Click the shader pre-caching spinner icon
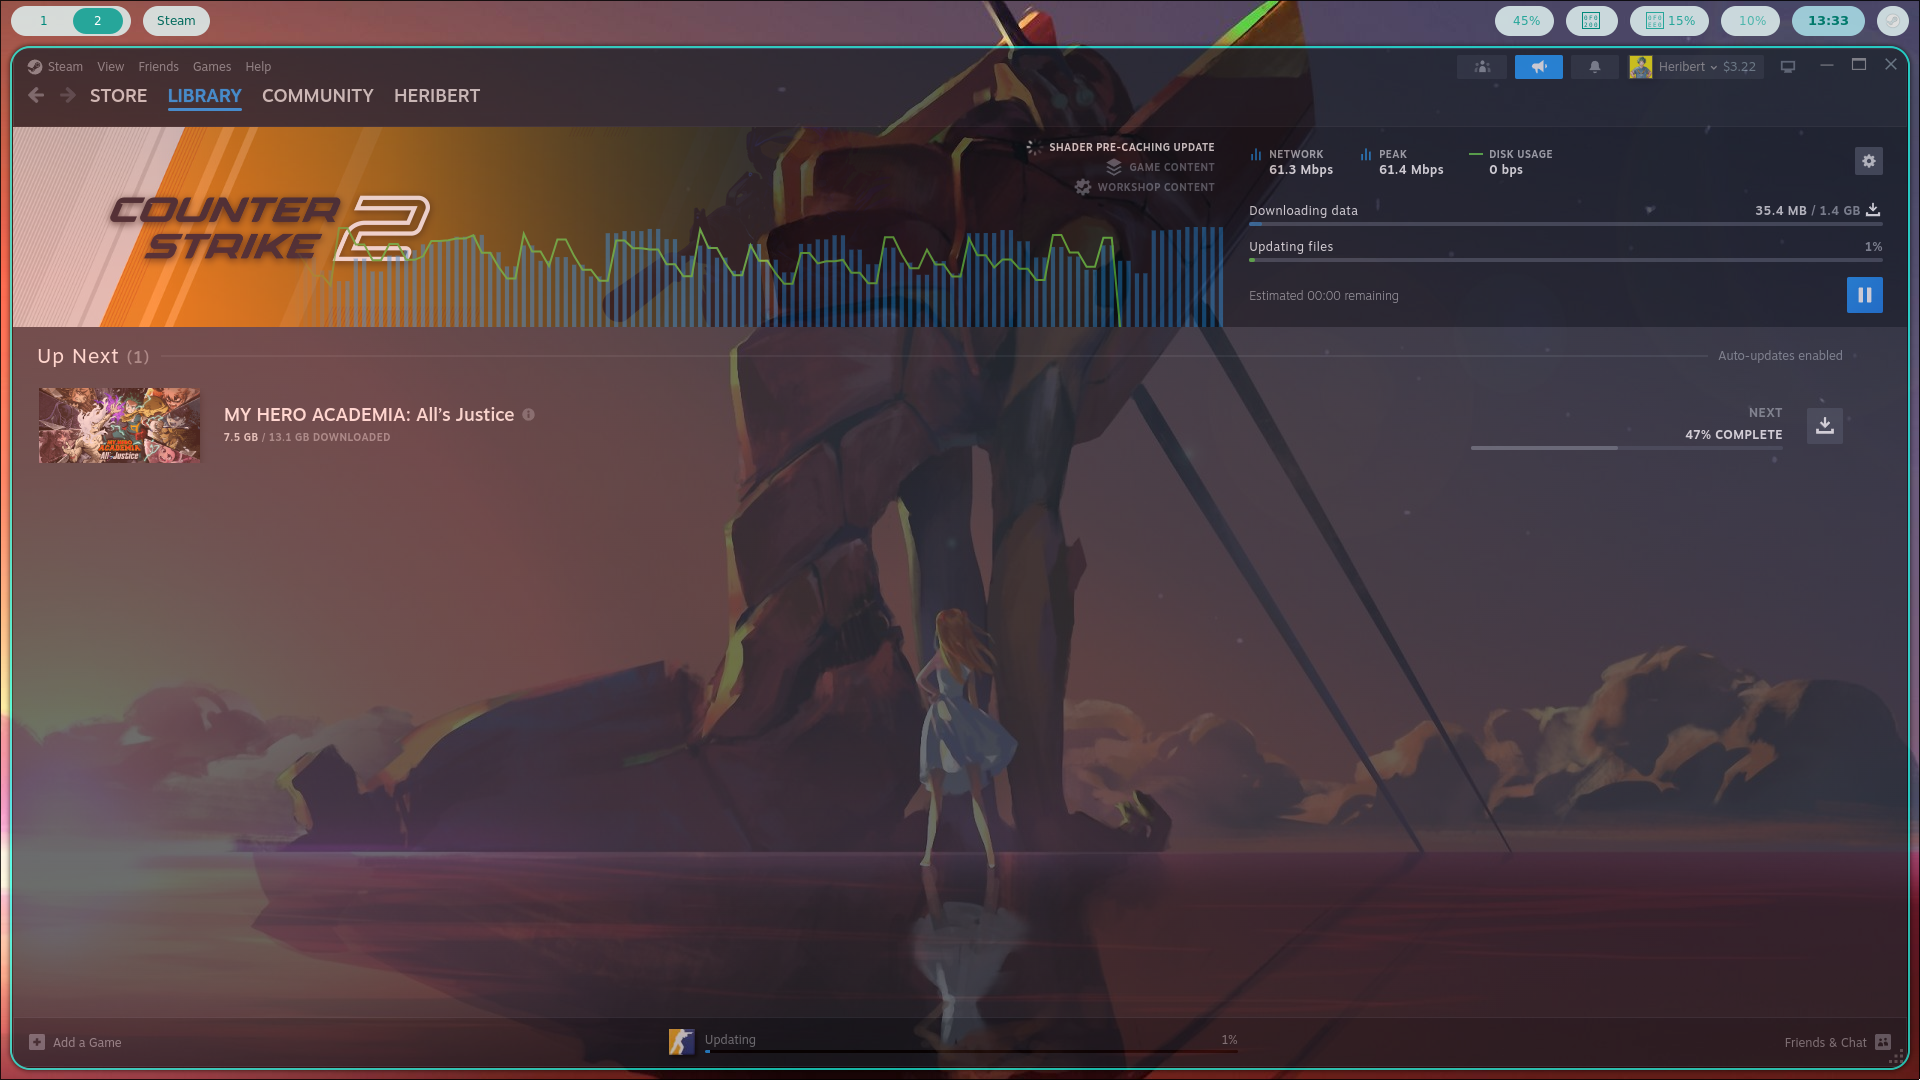The height and width of the screenshot is (1080, 1920). pyautogui.click(x=1034, y=147)
